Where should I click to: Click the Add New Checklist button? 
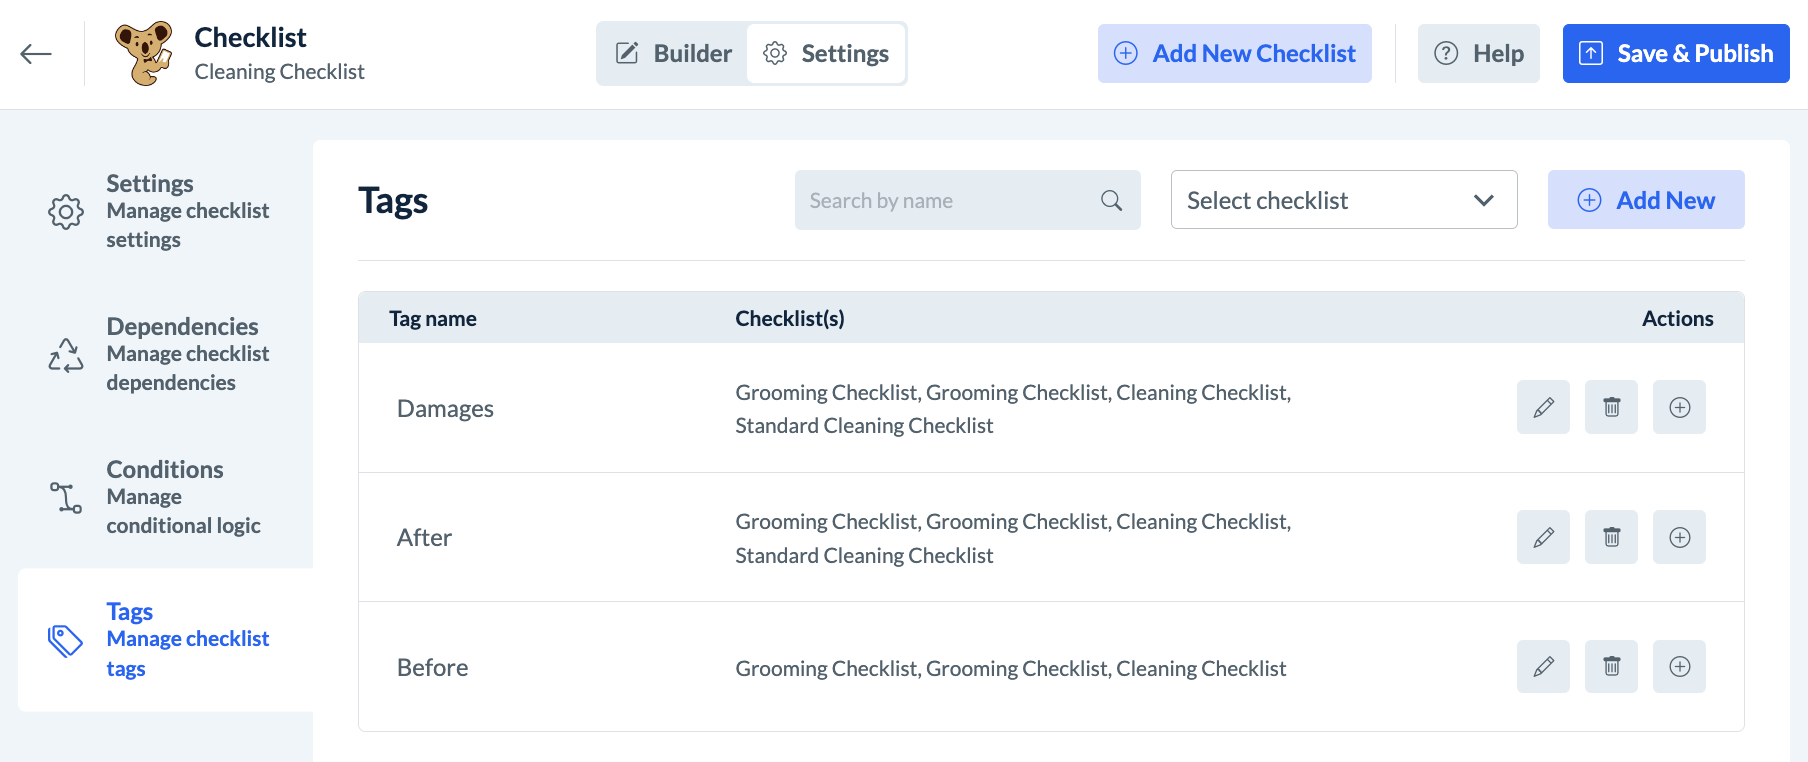point(1234,54)
